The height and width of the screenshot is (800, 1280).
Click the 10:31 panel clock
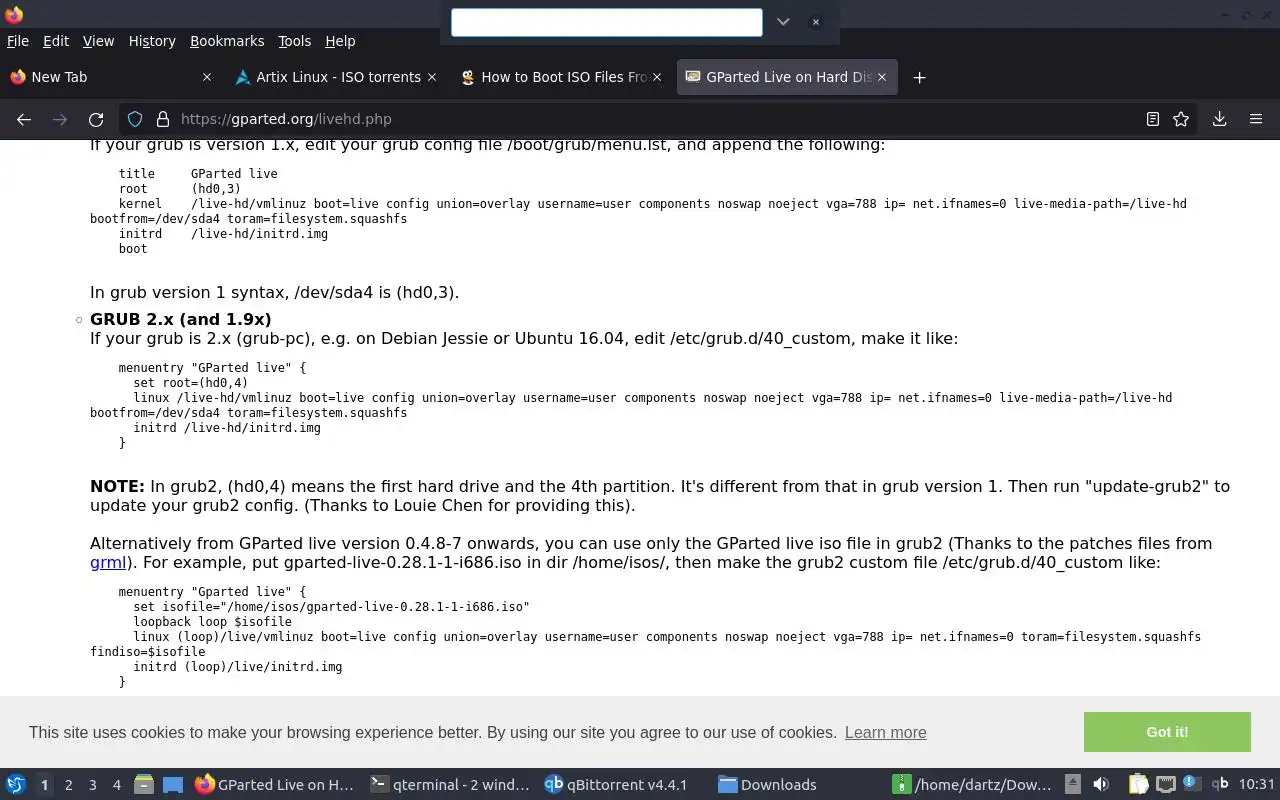click(x=1256, y=784)
